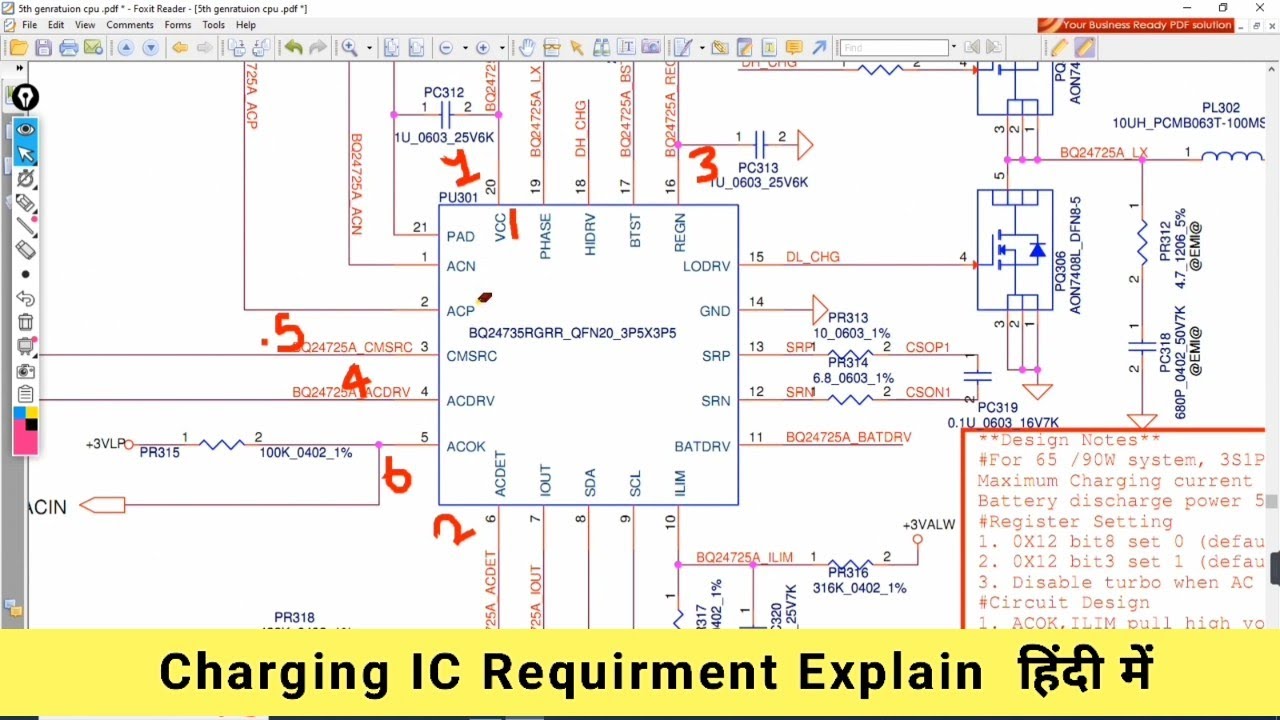Print the document using the printer icon
This screenshot has height=720, width=1280.
[x=69, y=47]
